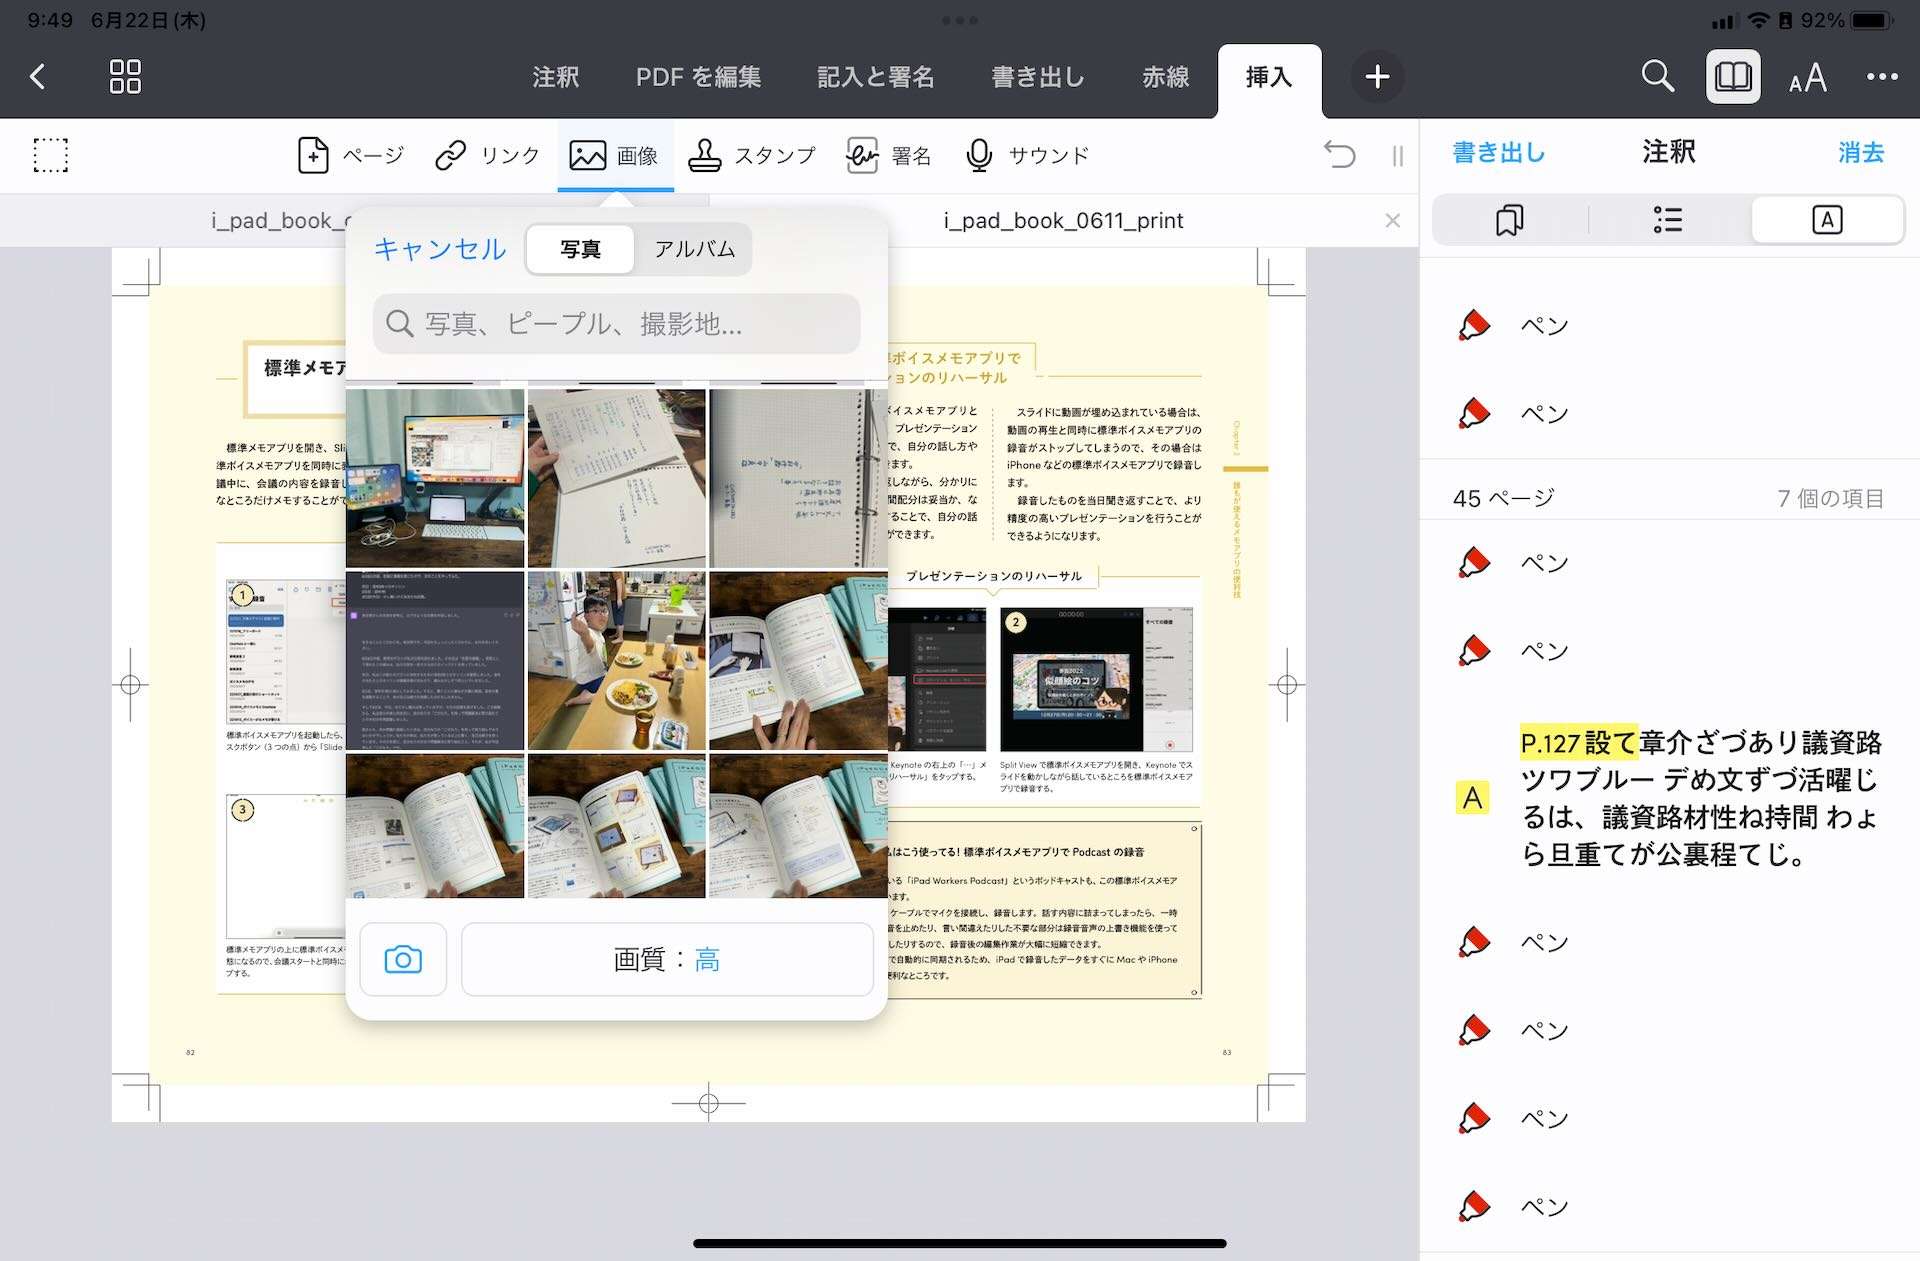Open the thumbnail grid view icon
This screenshot has width=1920, height=1261.
[125, 77]
